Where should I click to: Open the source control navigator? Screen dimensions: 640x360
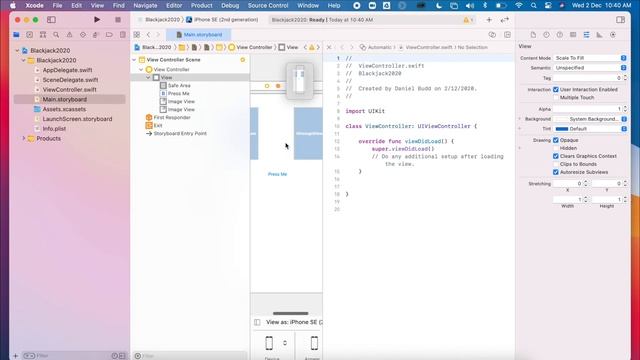coord(29,35)
